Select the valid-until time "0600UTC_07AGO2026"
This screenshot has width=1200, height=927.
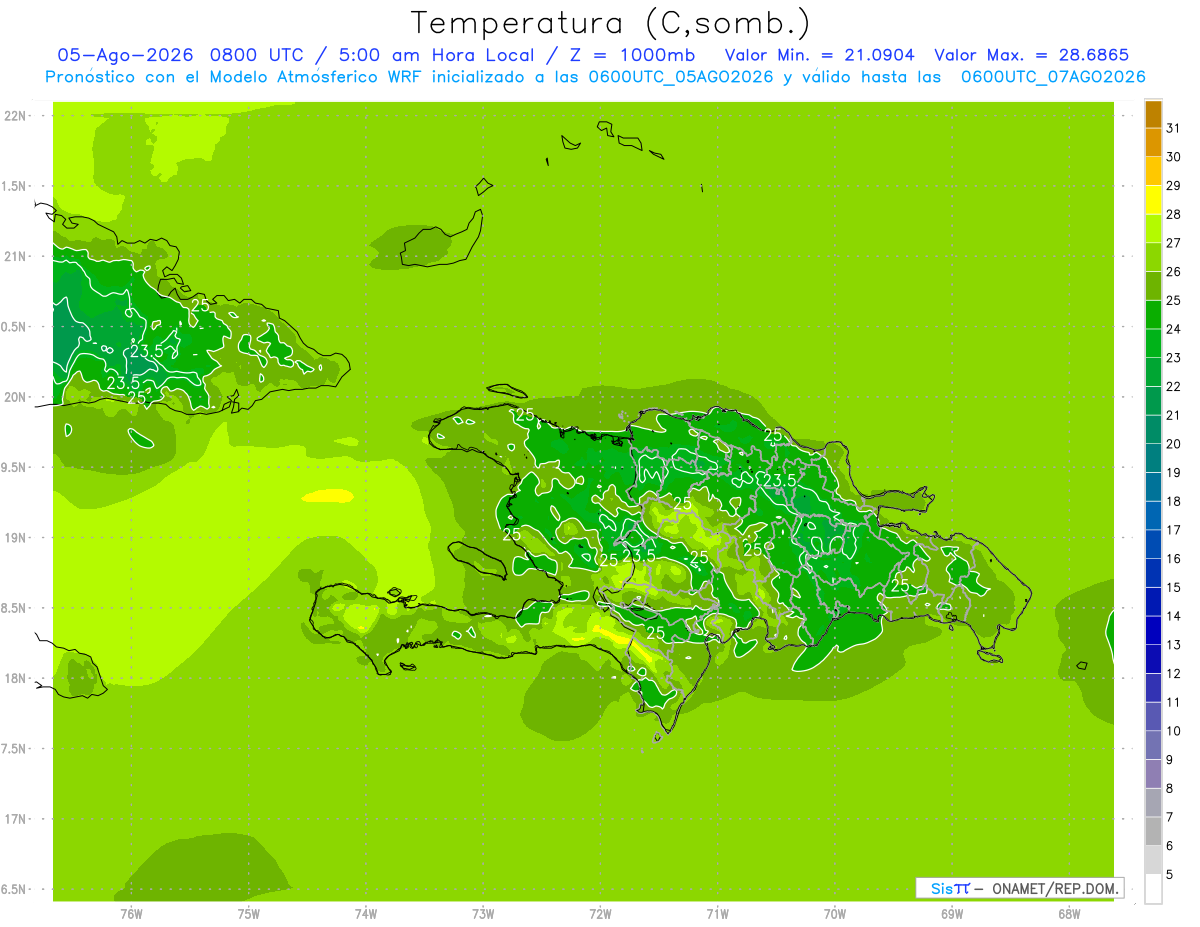[1053, 77]
